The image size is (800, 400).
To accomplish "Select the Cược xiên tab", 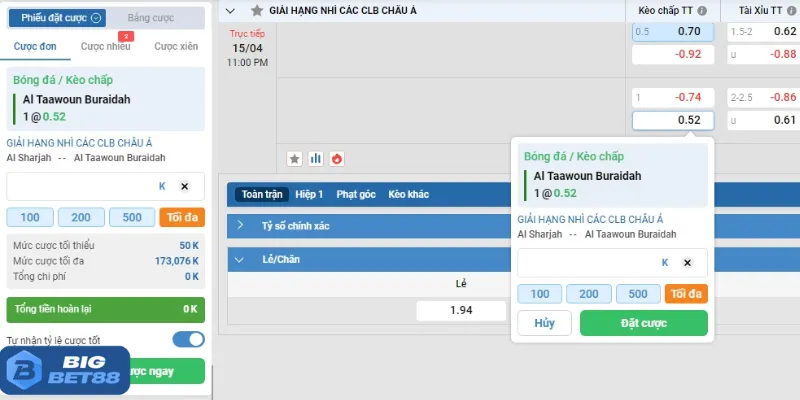I will pos(176,46).
